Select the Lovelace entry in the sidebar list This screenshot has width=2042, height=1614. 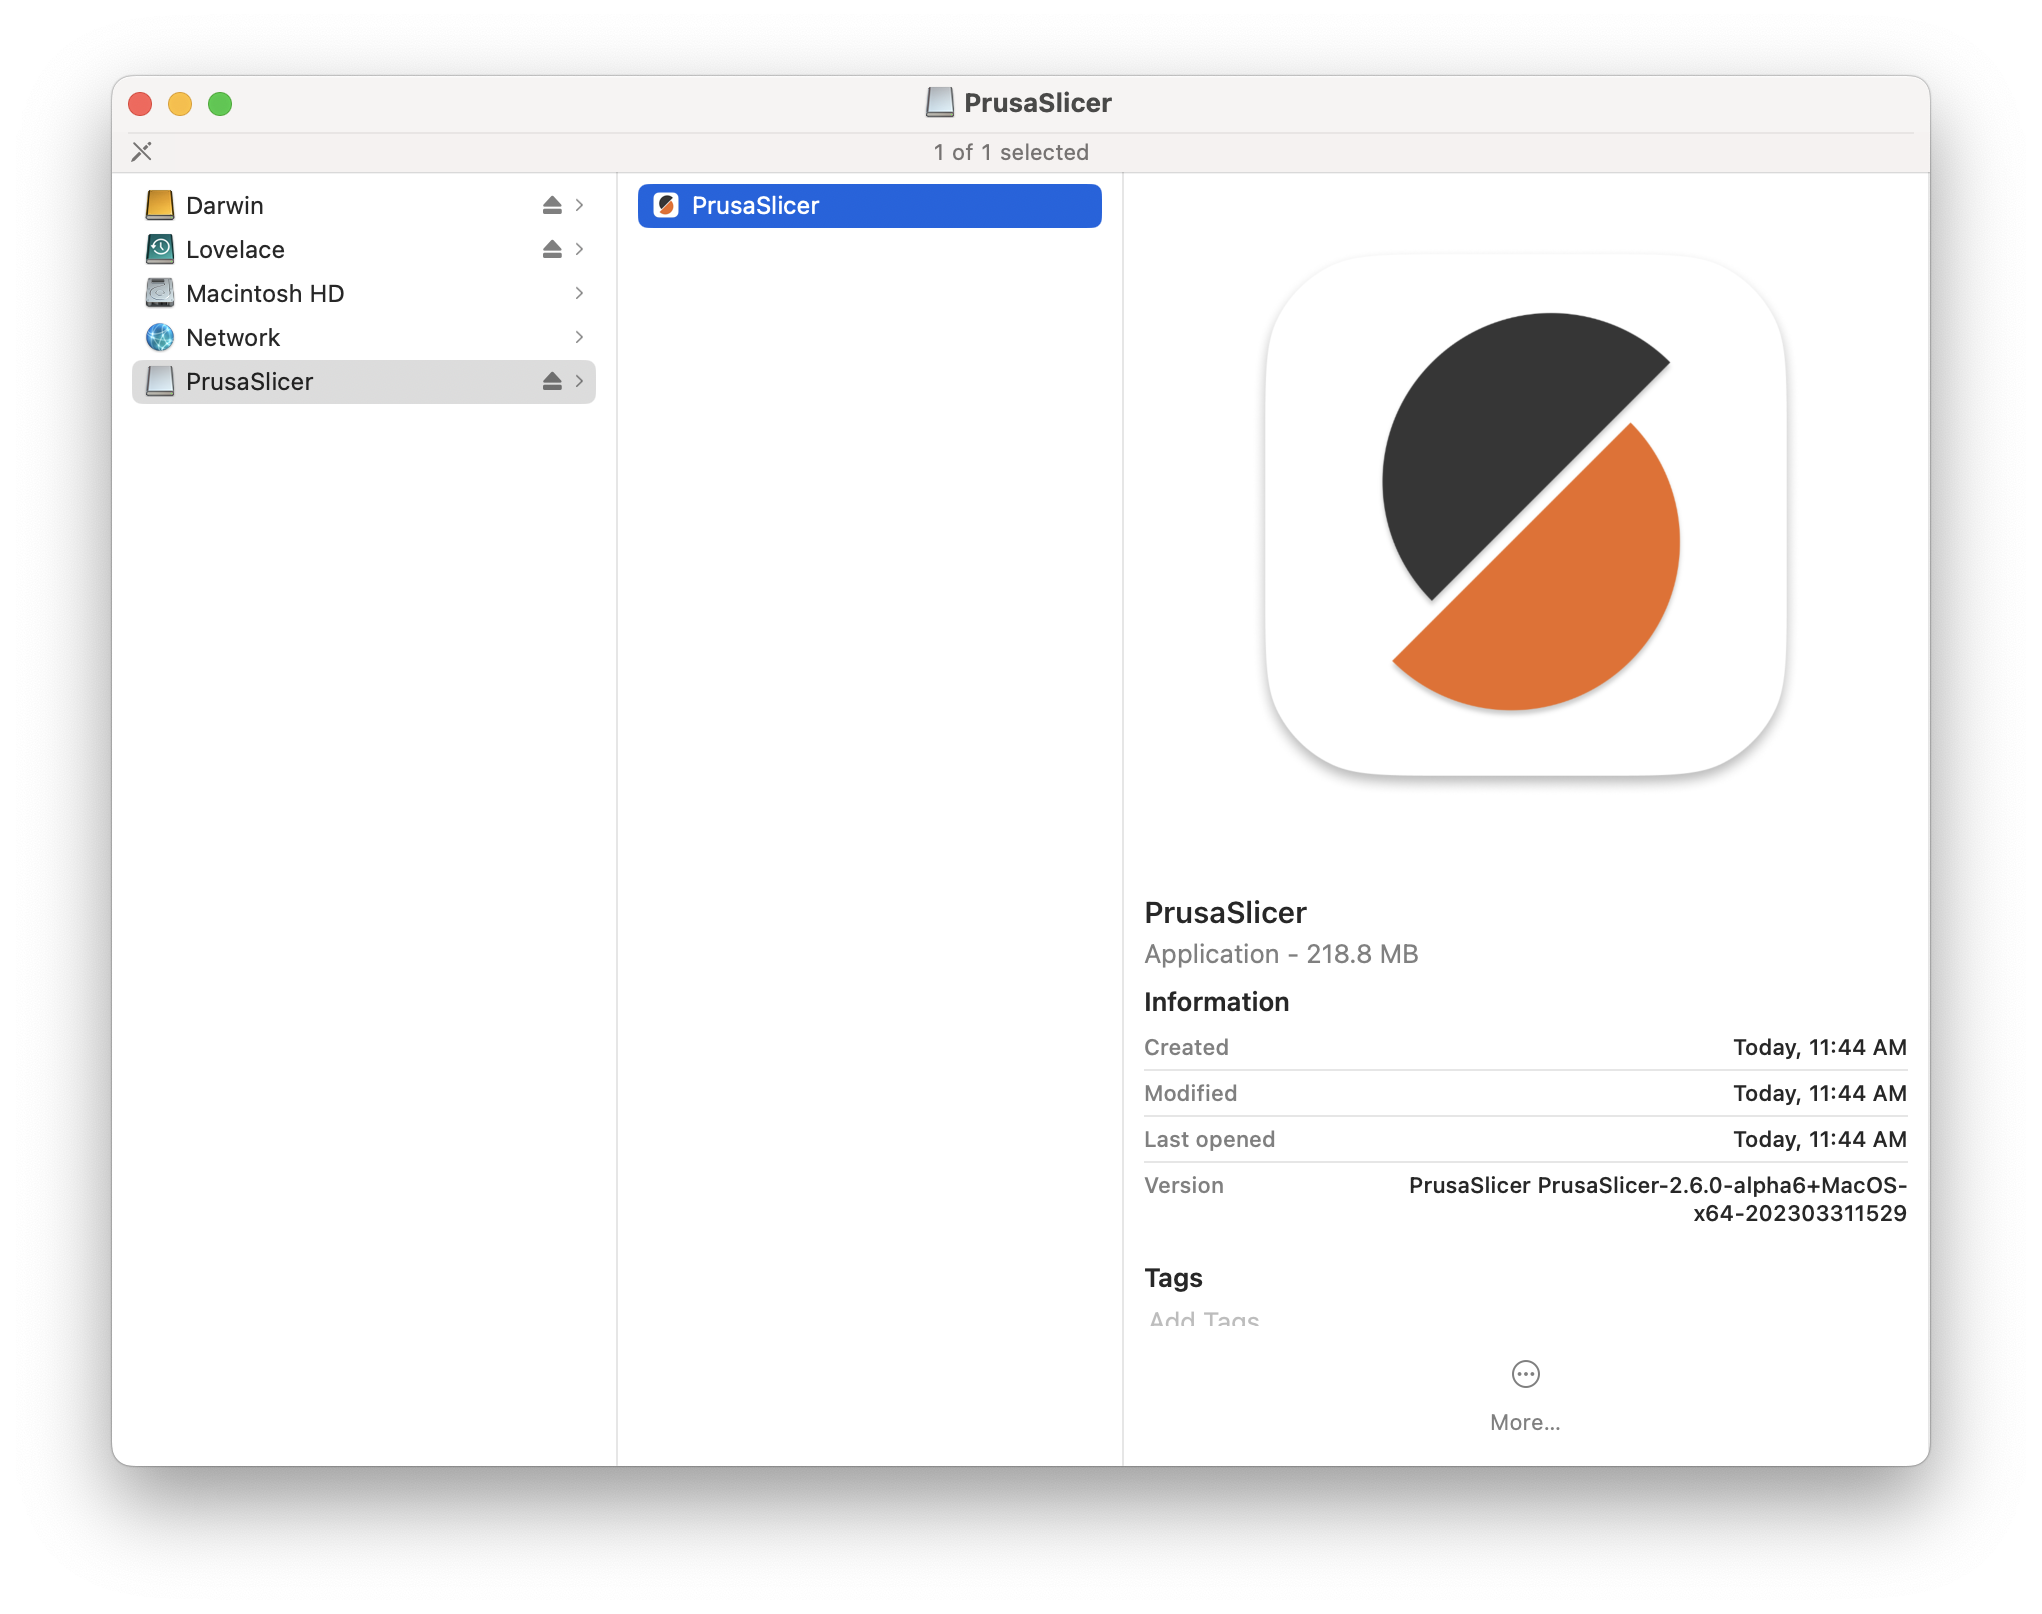[236, 249]
